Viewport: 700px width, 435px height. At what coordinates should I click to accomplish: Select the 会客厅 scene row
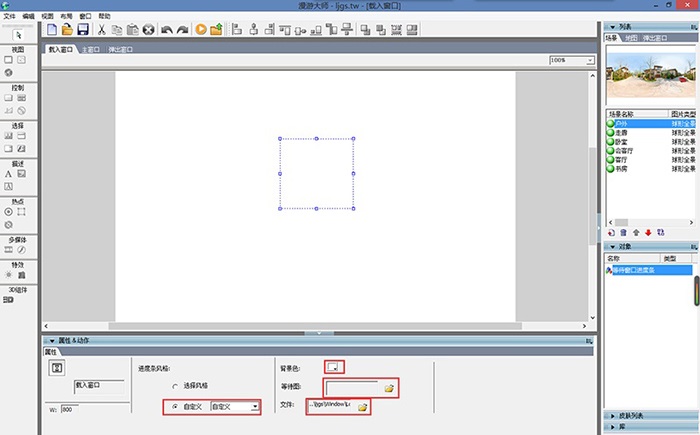tap(650, 151)
